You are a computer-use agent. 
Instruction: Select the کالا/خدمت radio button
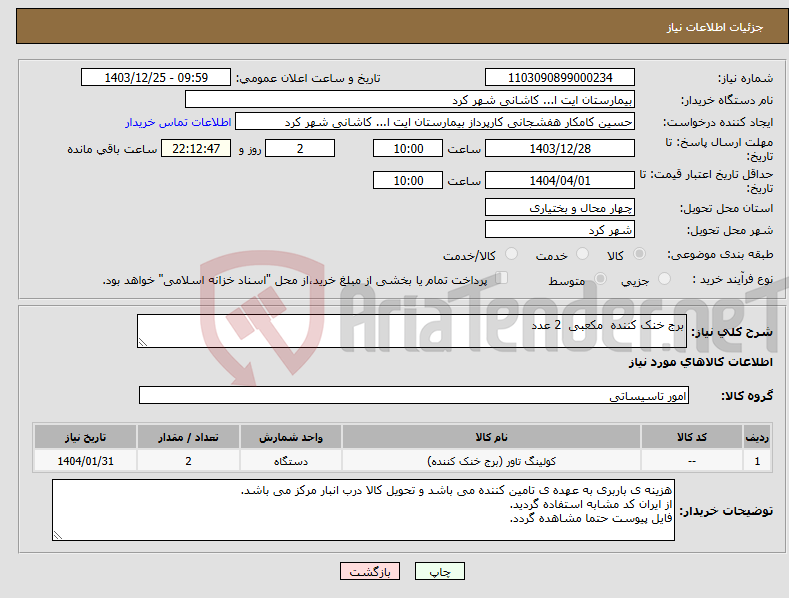[511, 254]
